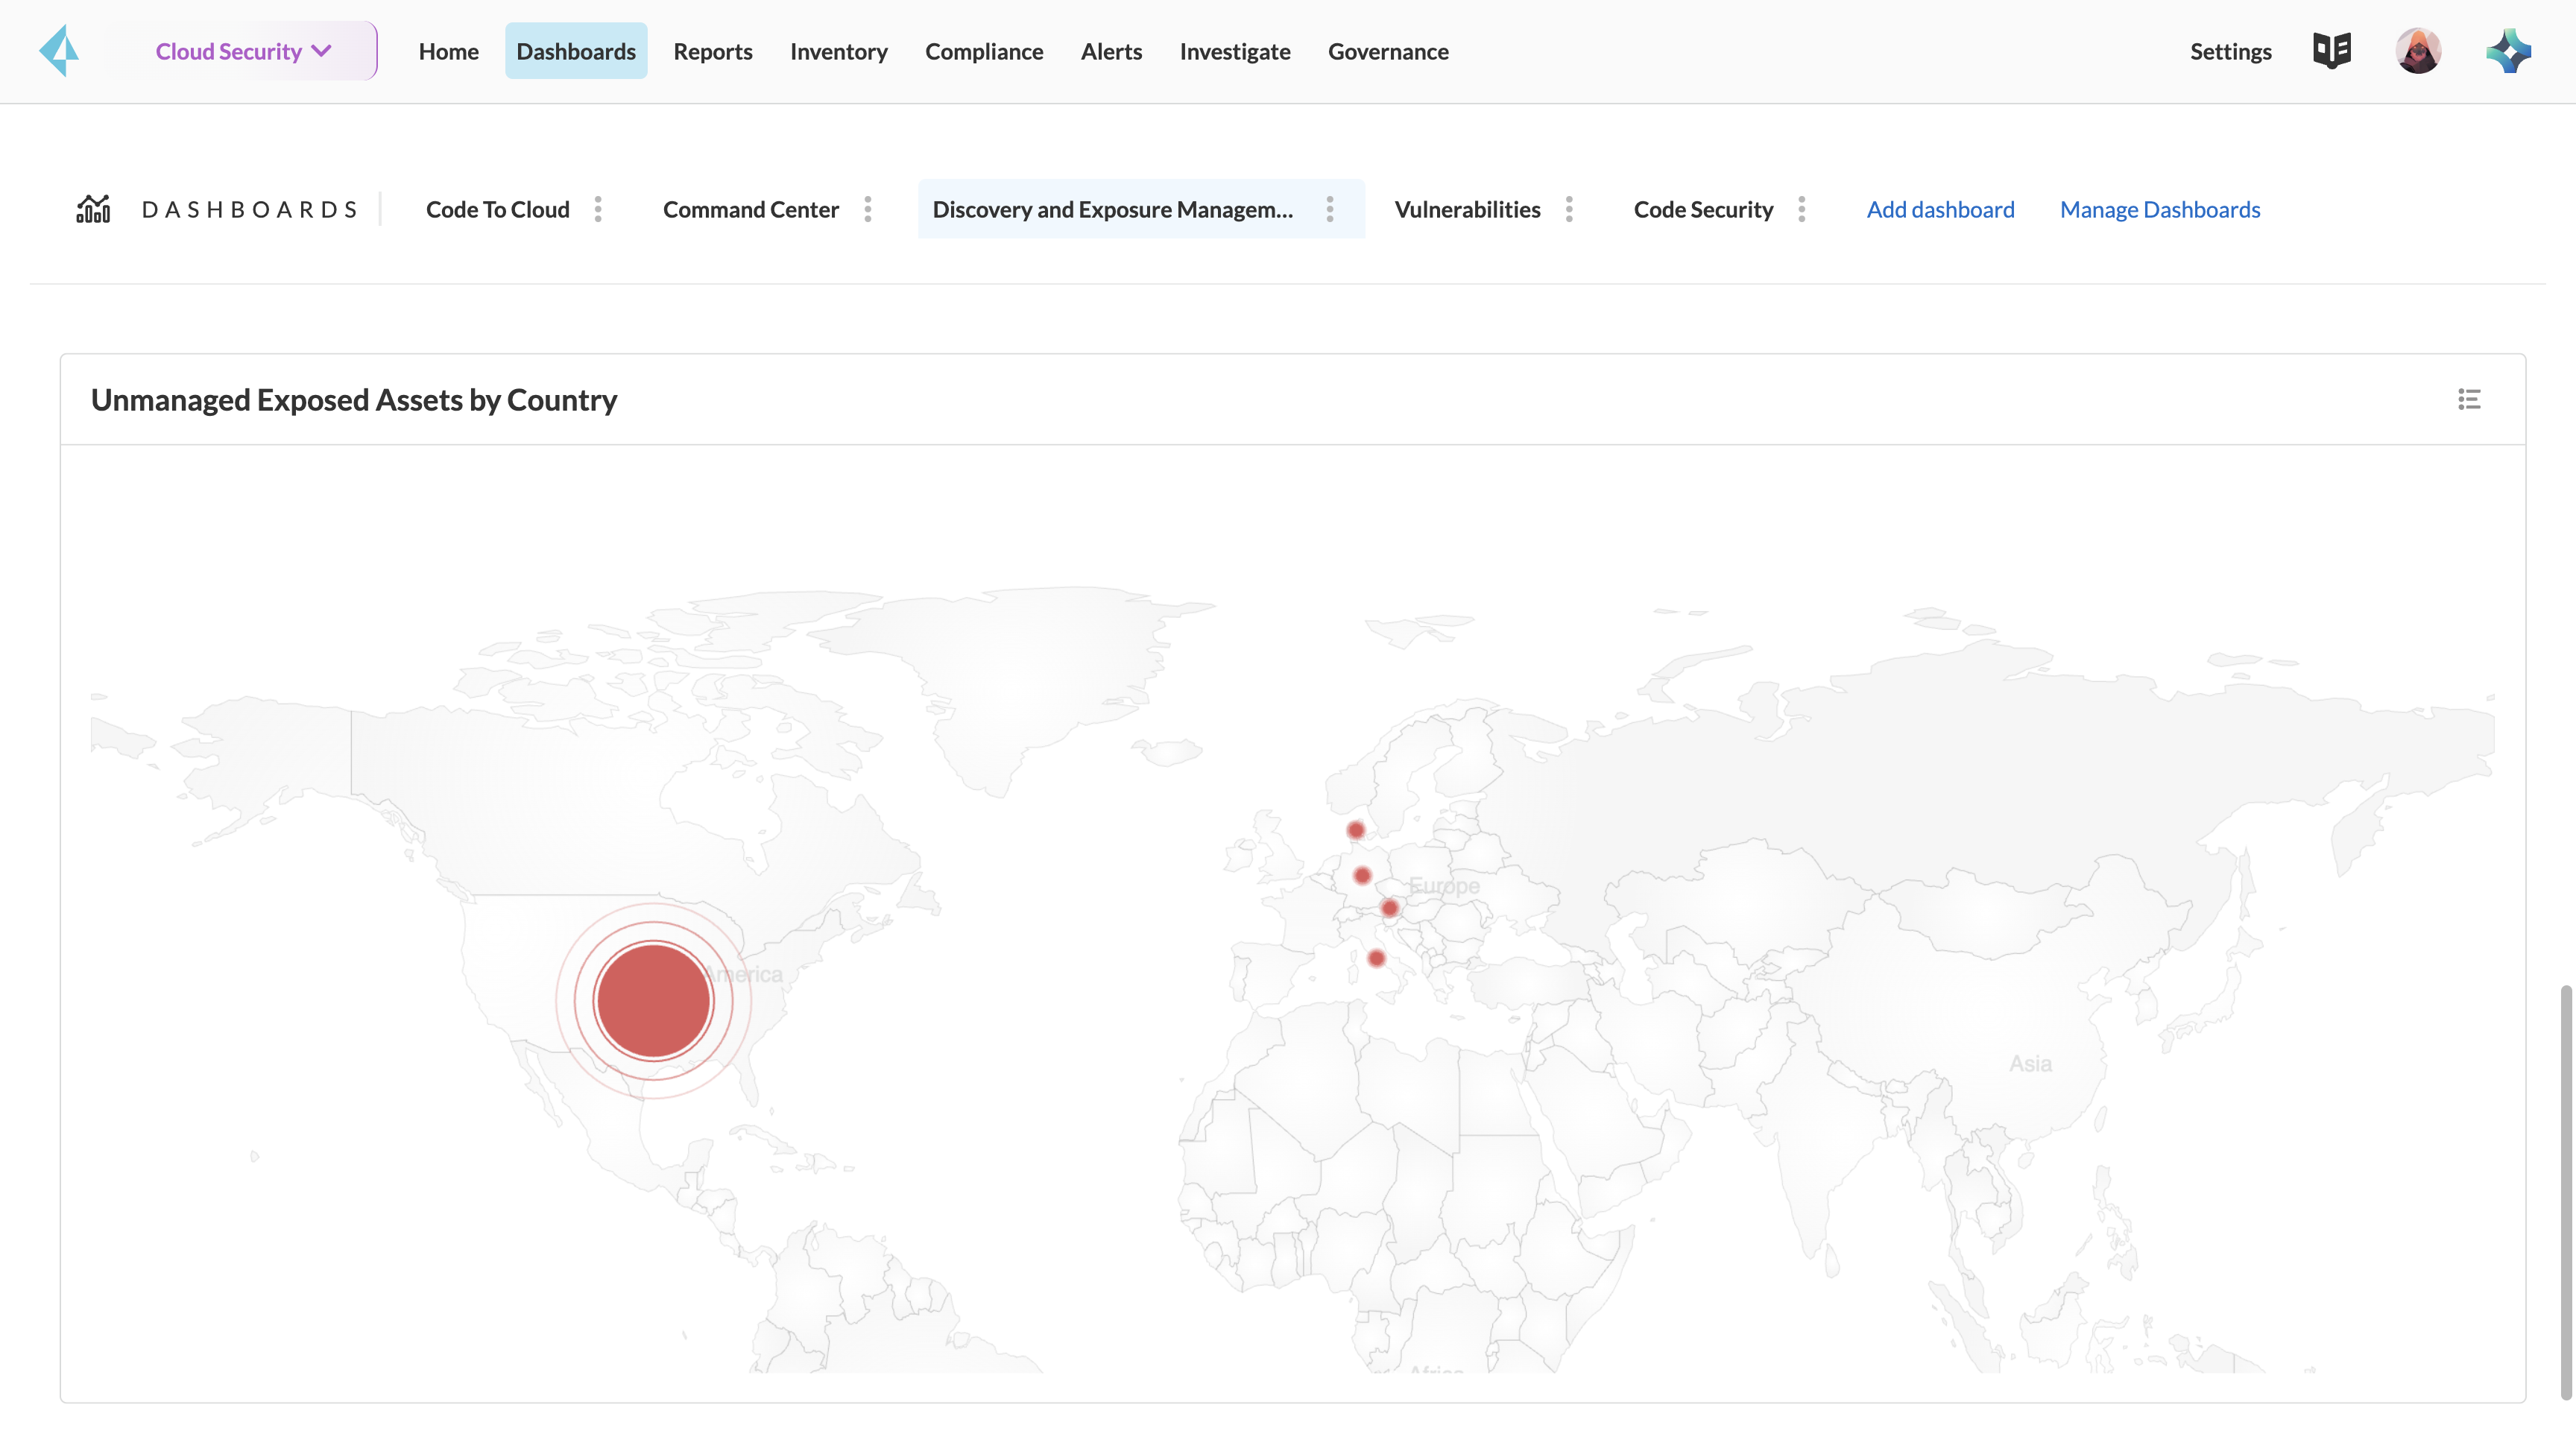Open Code Security tab three-dot menu

(x=1801, y=209)
